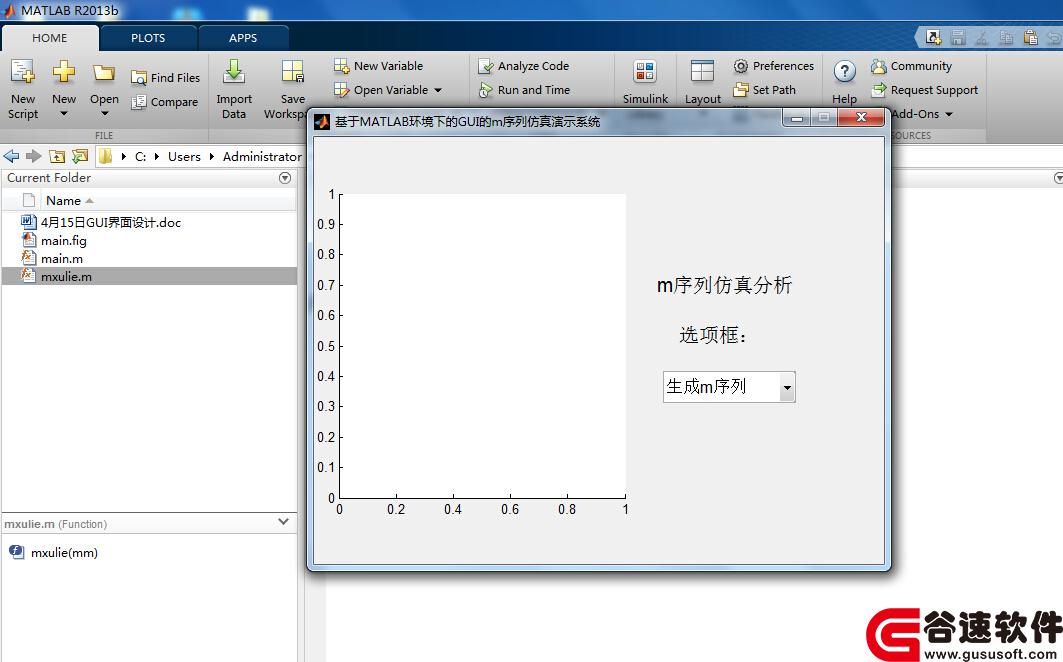Click the Help question mark icon
The height and width of the screenshot is (662, 1063).
pos(844,71)
